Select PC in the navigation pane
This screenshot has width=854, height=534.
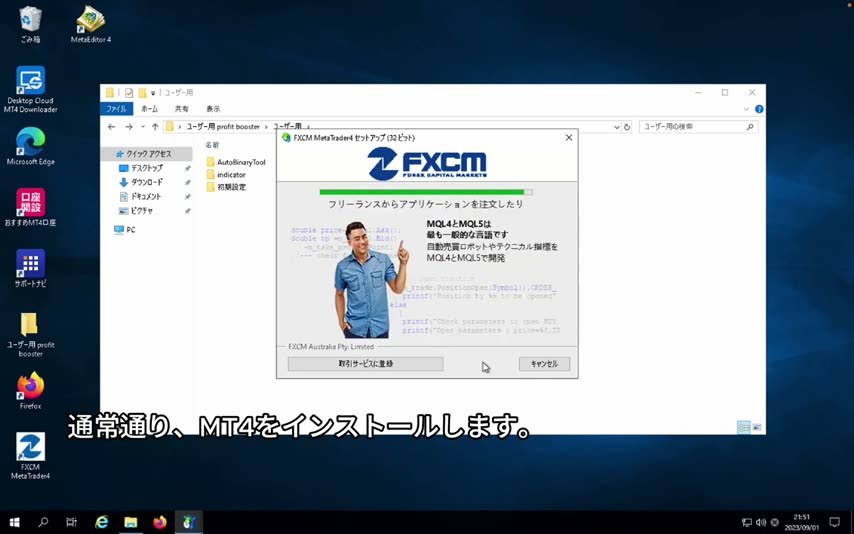click(125, 230)
